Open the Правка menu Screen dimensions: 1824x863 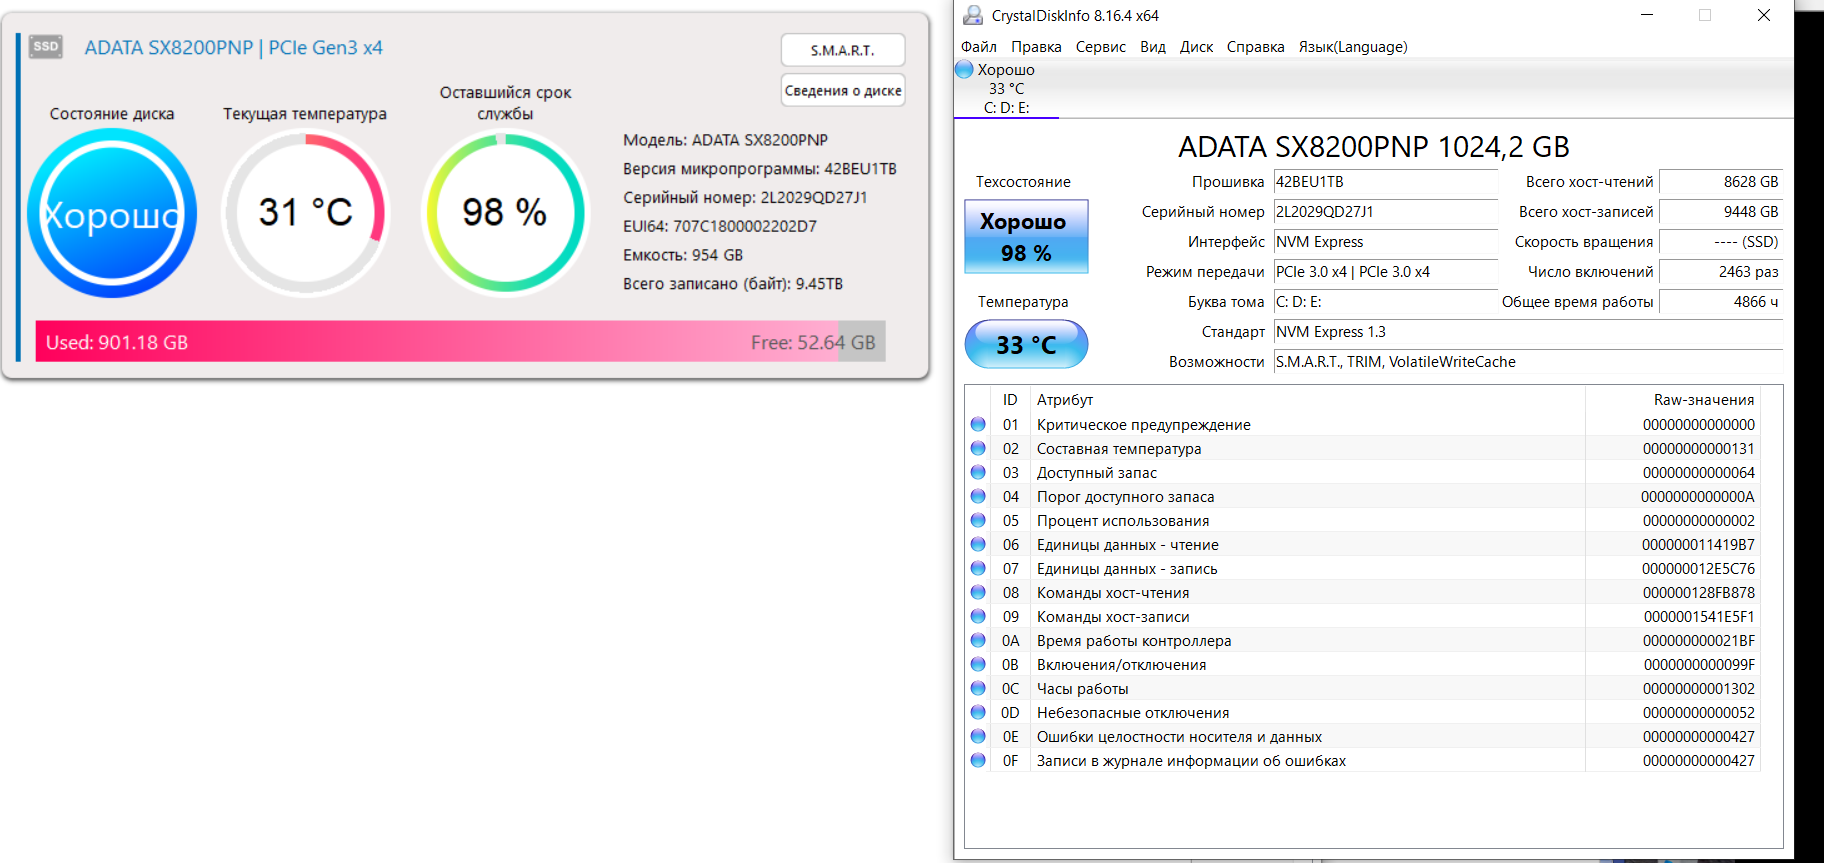[1036, 47]
